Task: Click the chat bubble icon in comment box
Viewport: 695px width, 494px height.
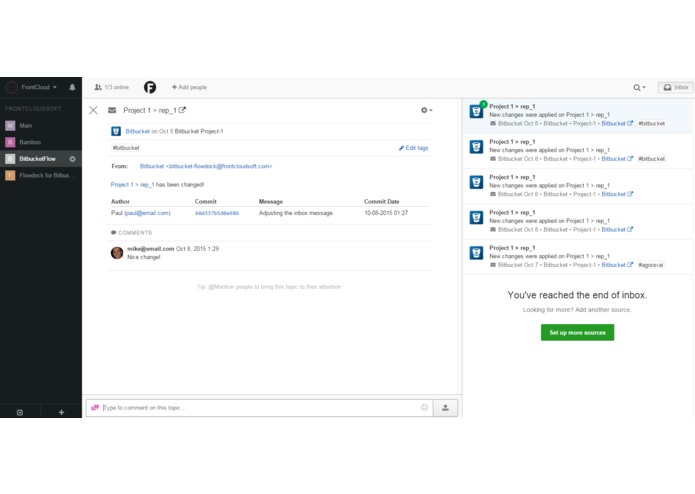Action: tap(95, 408)
